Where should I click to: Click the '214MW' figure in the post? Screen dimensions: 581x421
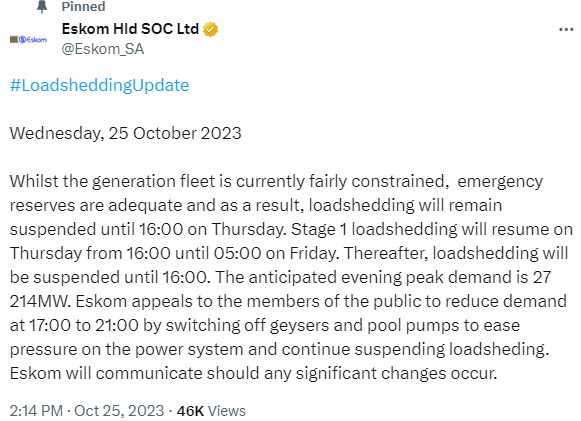pos(40,301)
